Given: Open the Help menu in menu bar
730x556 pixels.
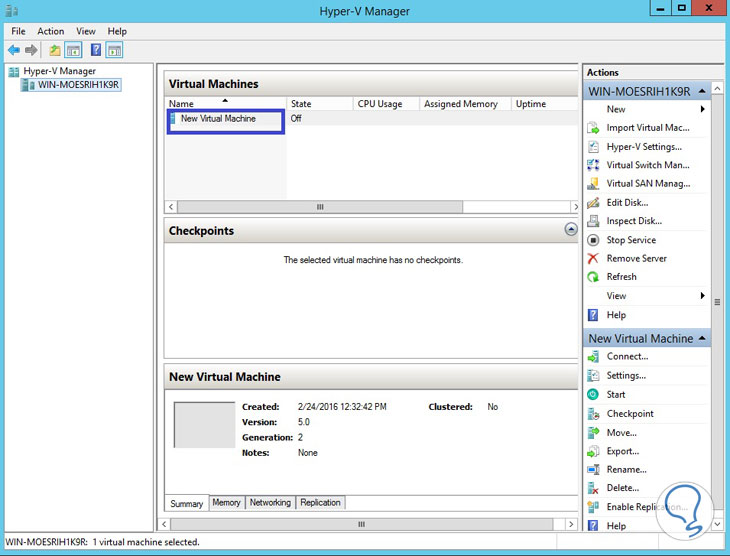Looking at the screenshot, I should pos(117,31).
